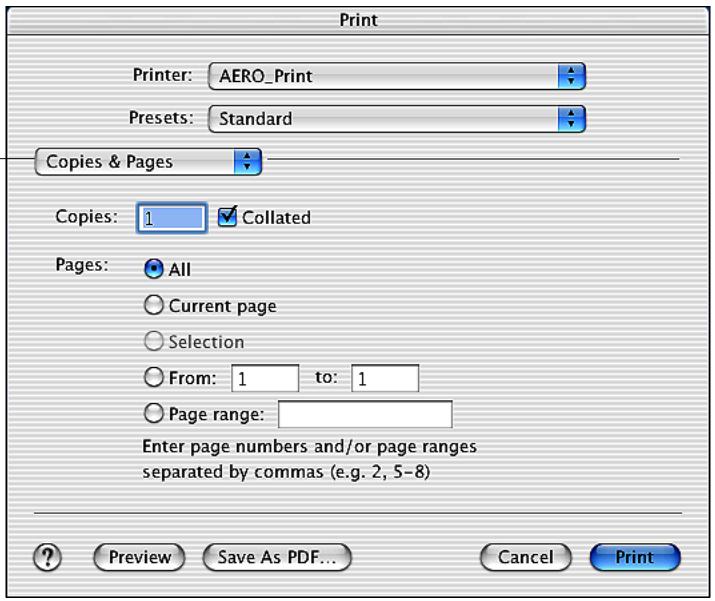Expand the Copies & Pages popup menu
The image size is (715, 601).
pyautogui.click(x=148, y=161)
